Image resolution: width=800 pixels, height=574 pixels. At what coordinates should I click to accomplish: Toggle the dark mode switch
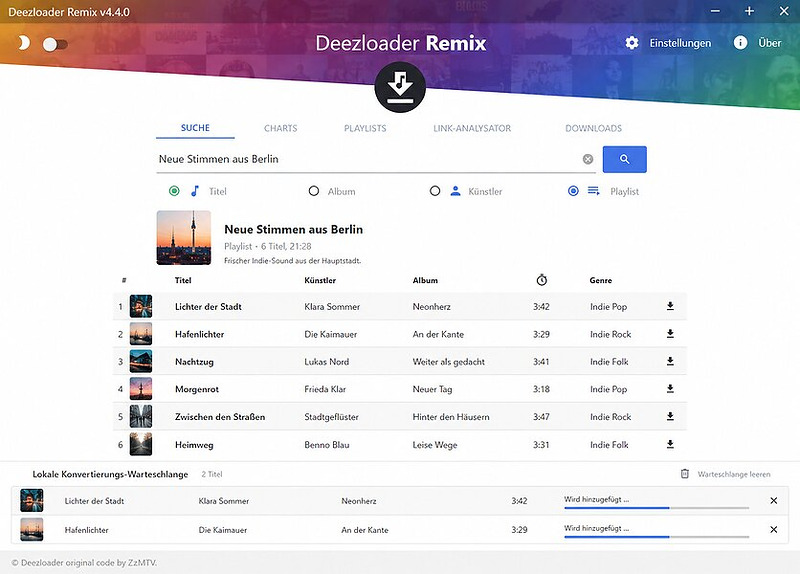click(55, 44)
